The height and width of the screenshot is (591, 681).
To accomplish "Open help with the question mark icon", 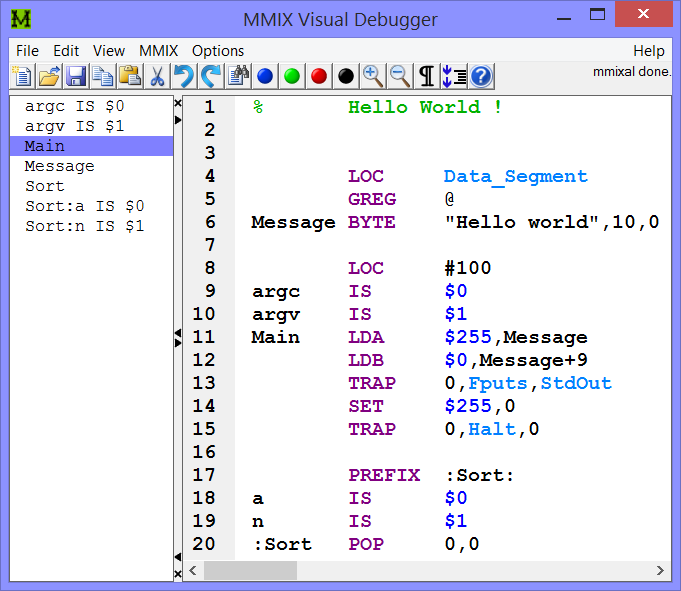I will (x=481, y=76).
